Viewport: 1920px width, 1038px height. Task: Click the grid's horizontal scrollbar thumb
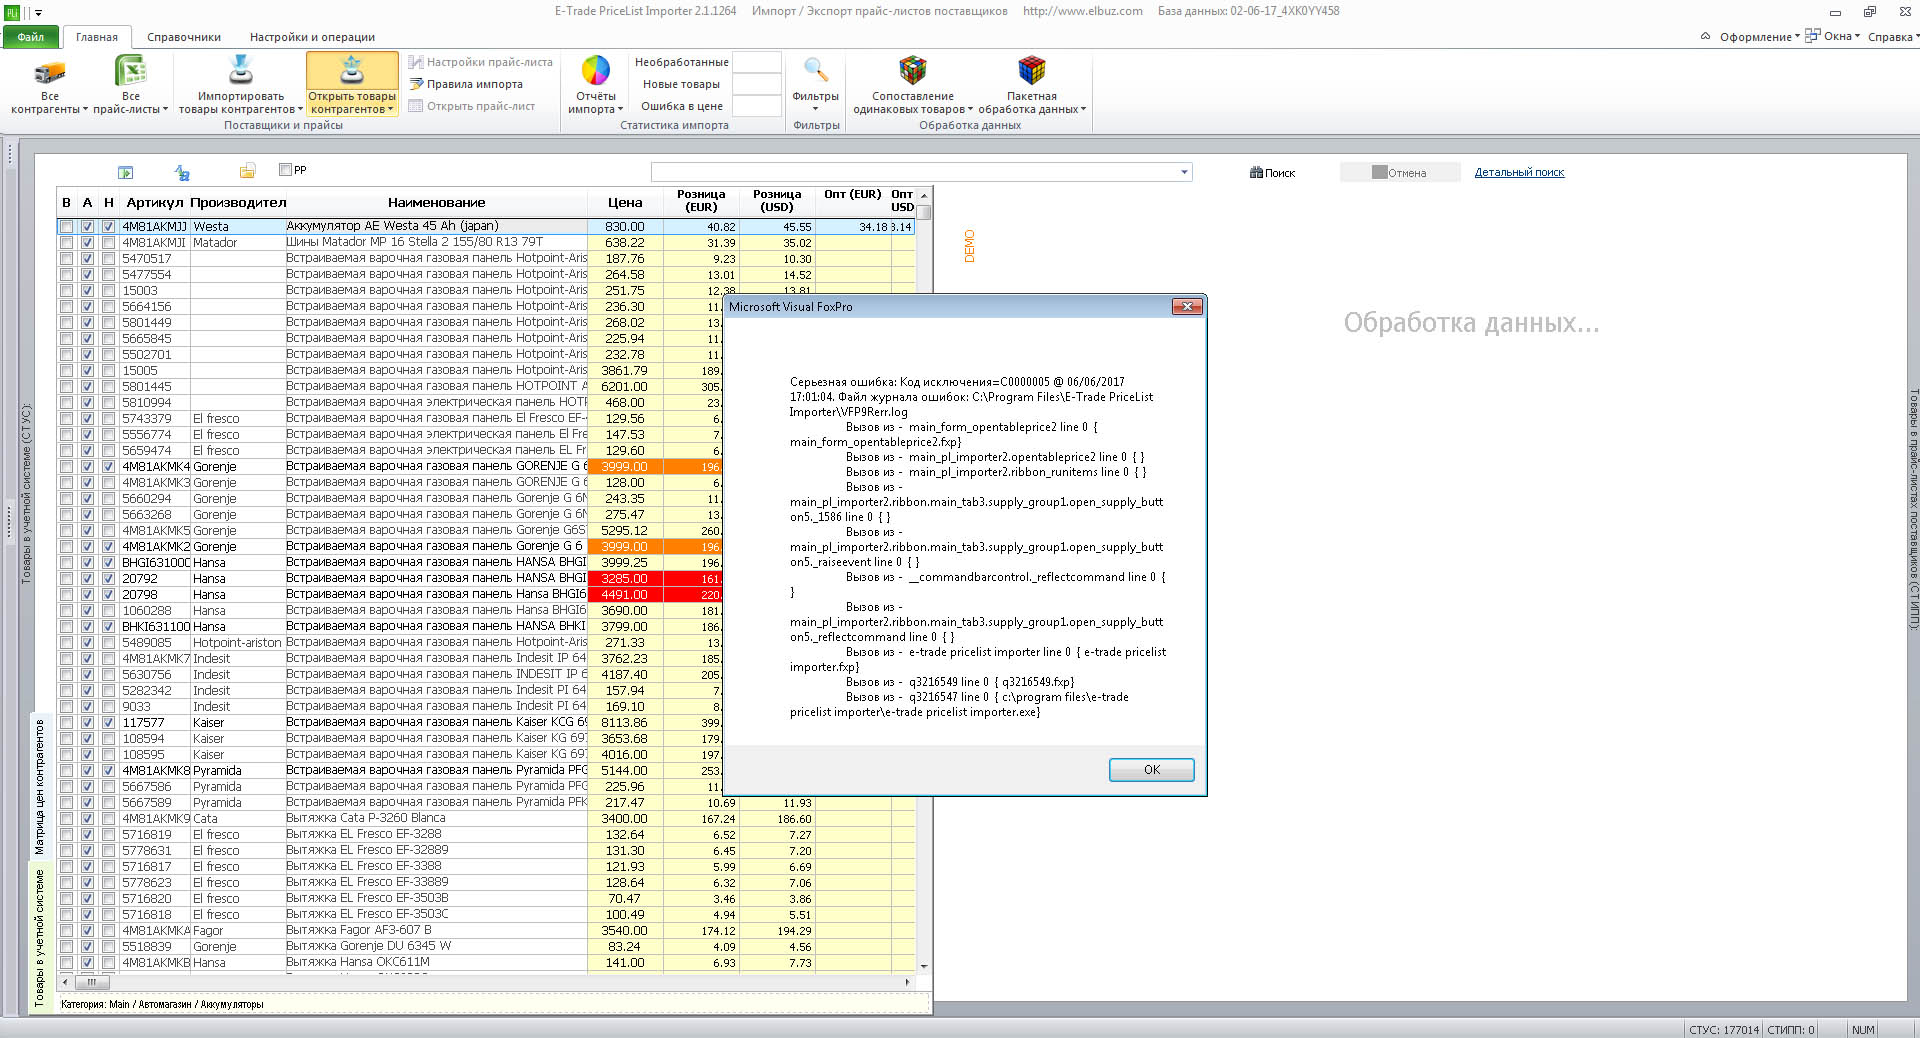point(90,982)
